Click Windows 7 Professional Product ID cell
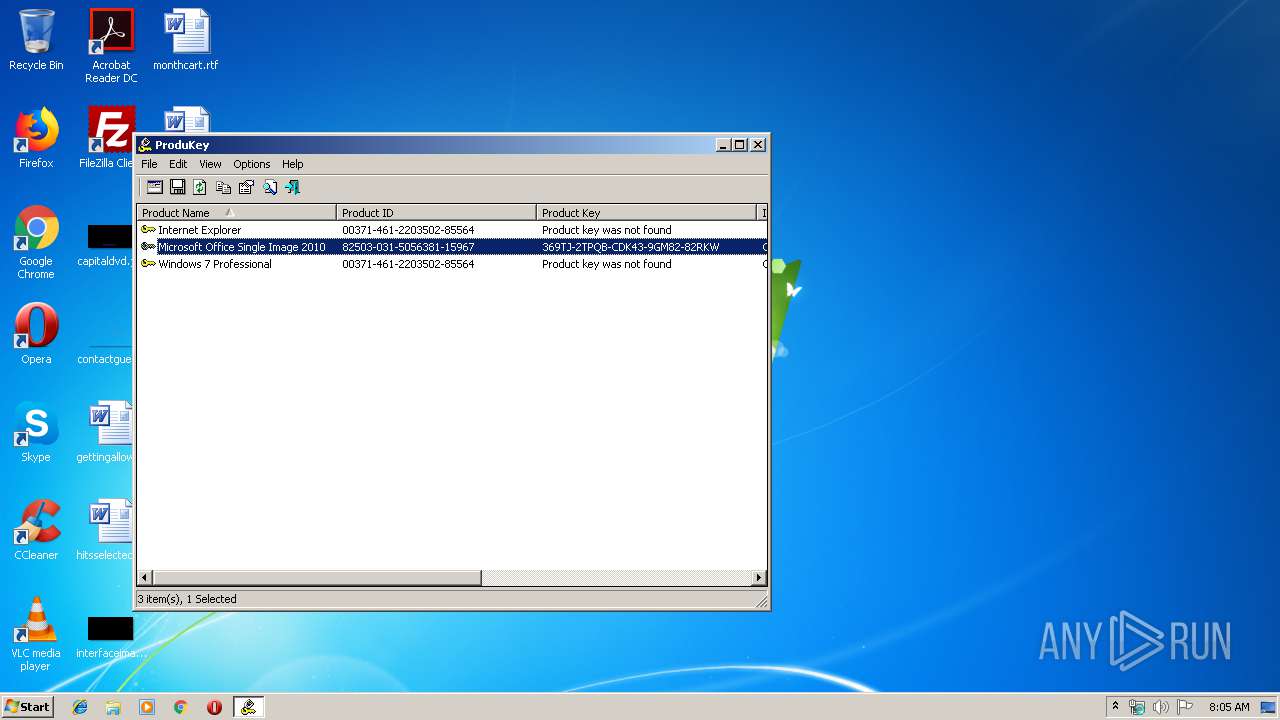The width and height of the screenshot is (1280, 720). pyautogui.click(x=408, y=264)
